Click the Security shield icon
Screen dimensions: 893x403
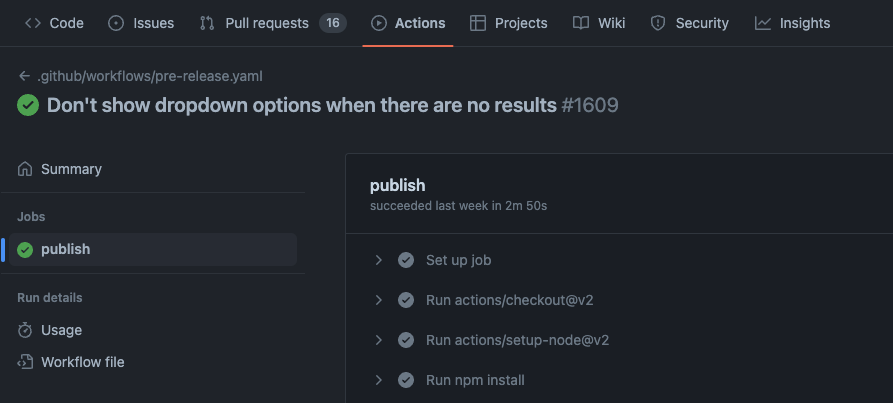(x=658, y=23)
